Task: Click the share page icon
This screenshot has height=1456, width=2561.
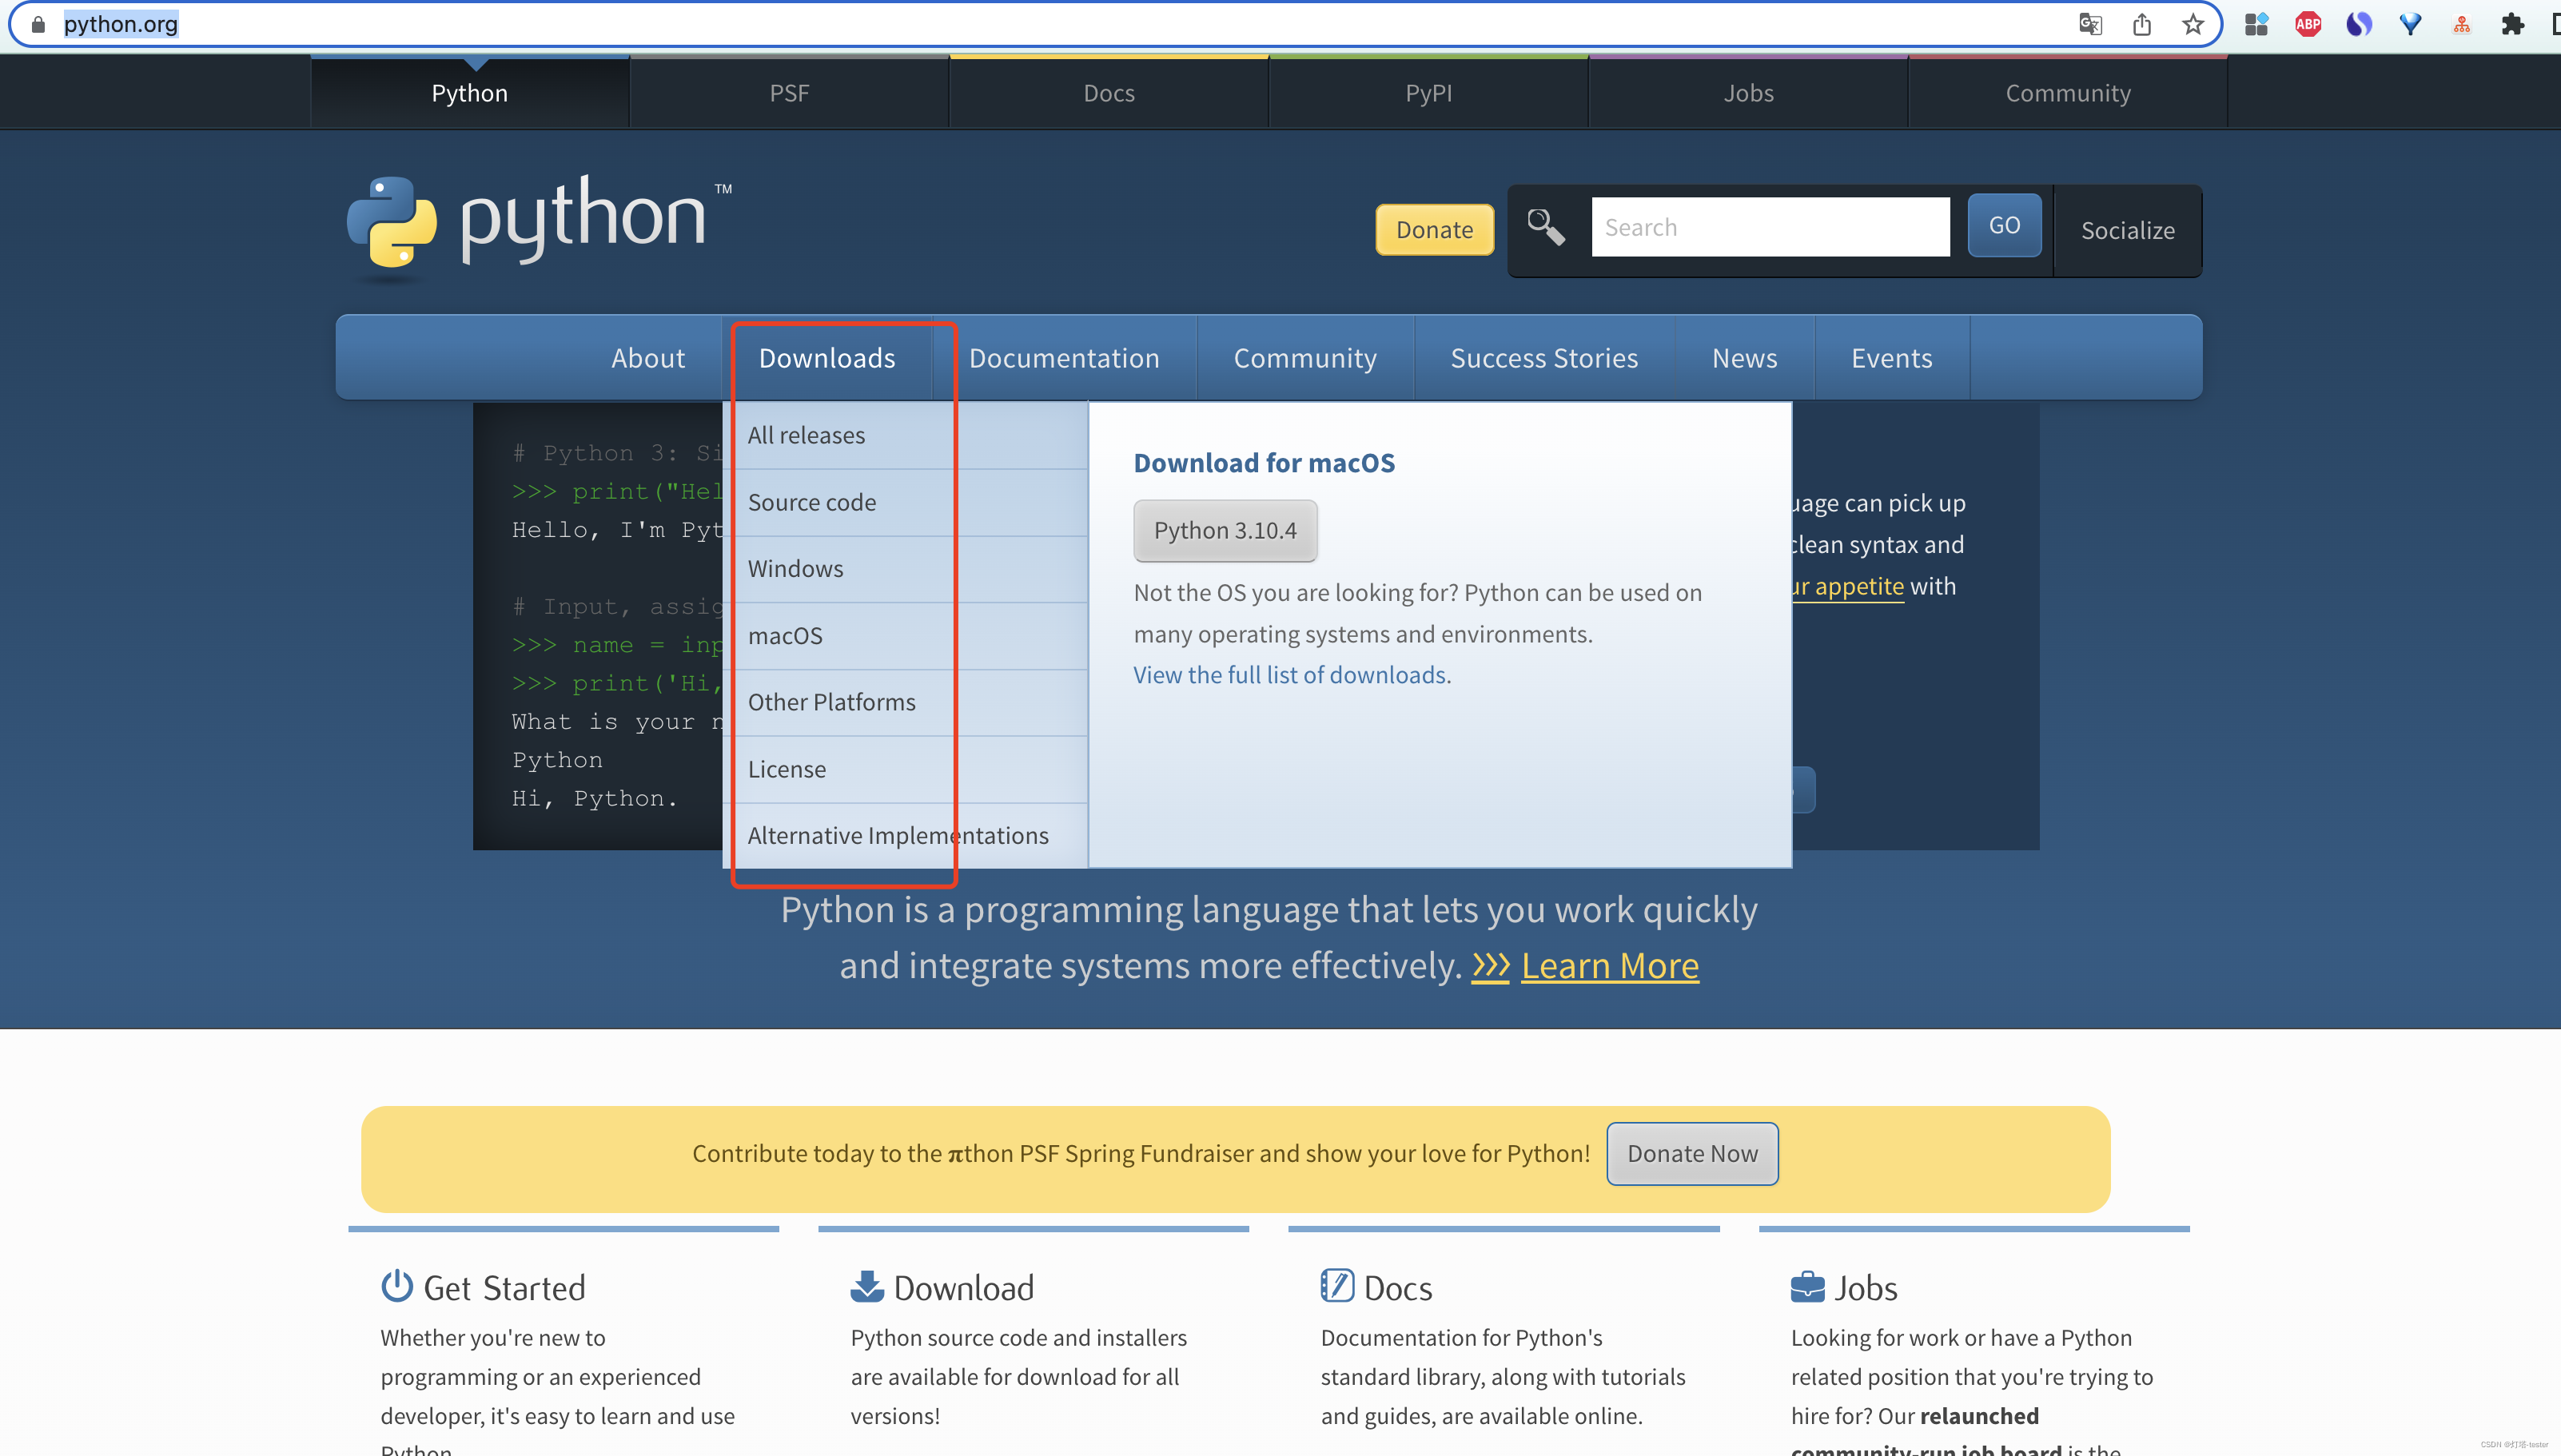Action: [x=2141, y=24]
